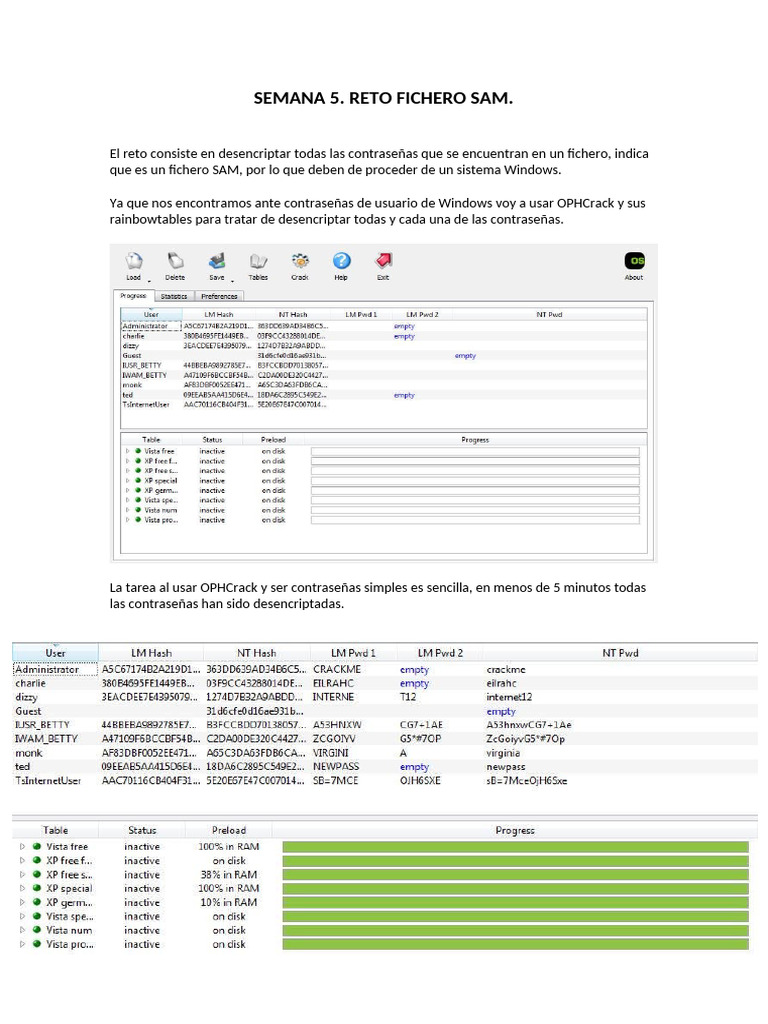Click green dot next to XP special in cracked-results table
Viewport: 768px width, 1024px height.
37,888
